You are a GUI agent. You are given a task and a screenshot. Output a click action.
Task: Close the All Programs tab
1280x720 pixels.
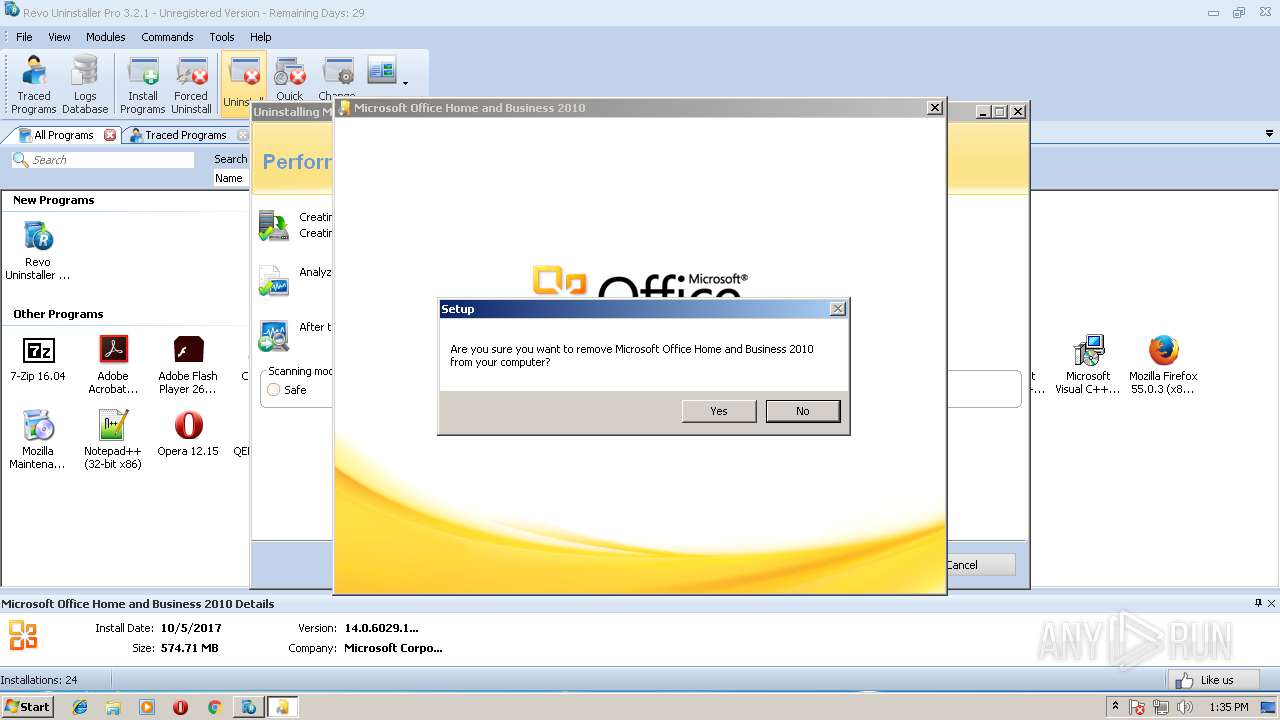(x=110, y=135)
